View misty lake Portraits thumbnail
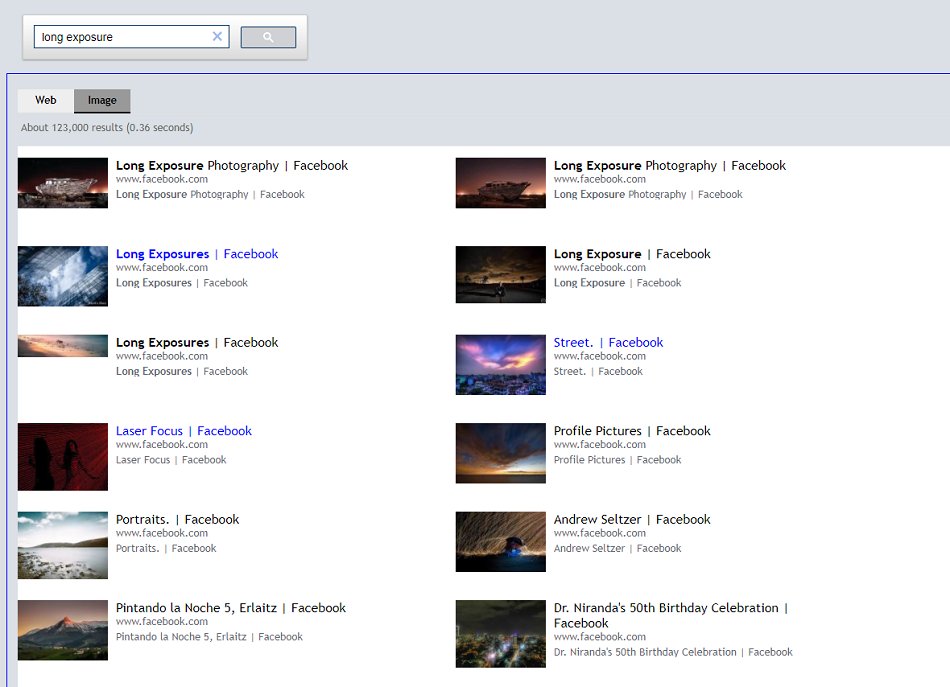Screen dimensions: 950x687 point(63,545)
